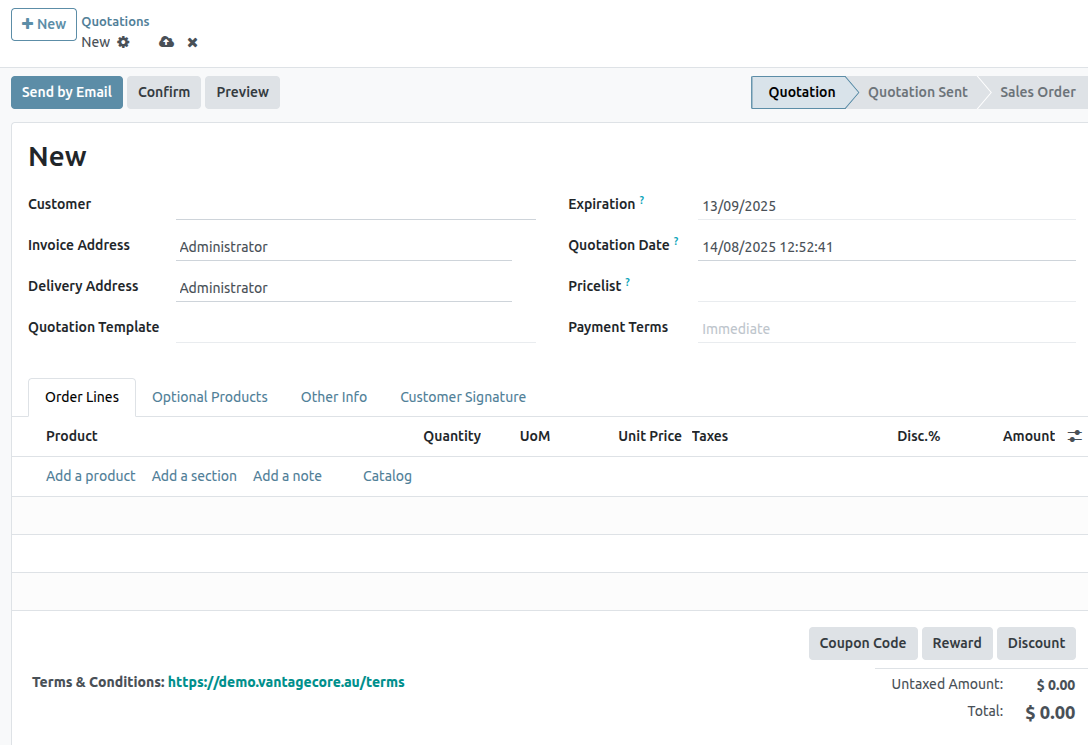The height and width of the screenshot is (745, 1088).
Task: Click the Pricelist help question mark
Action: click(x=628, y=283)
